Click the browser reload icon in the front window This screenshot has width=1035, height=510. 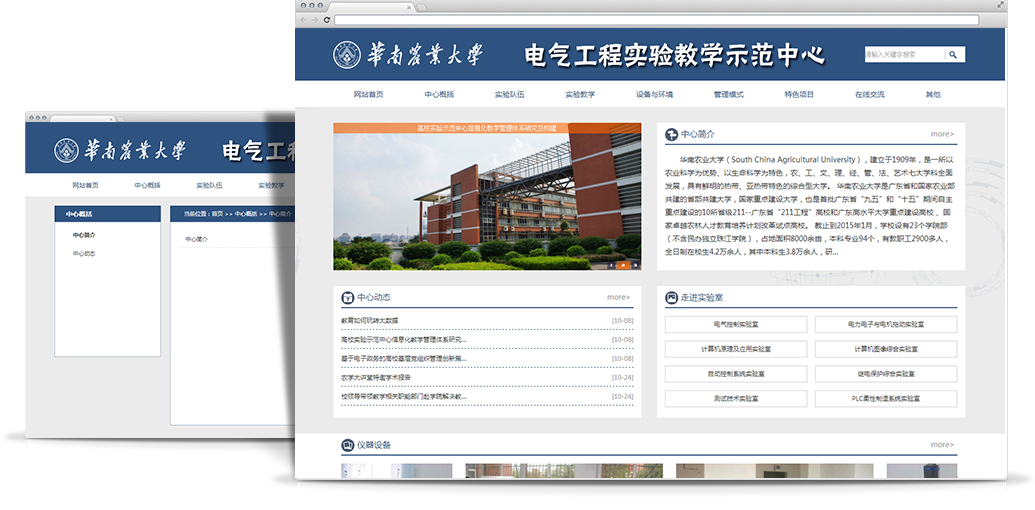pyautogui.click(x=327, y=20)
